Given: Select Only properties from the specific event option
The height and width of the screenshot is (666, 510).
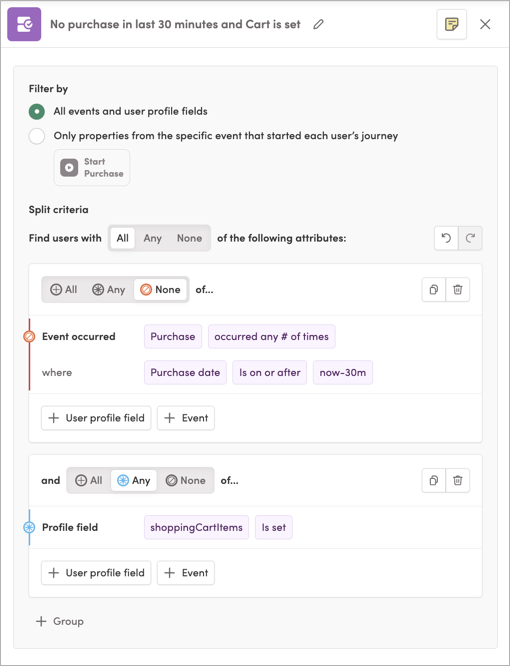Looking at the screenshot, I should (x=37, y=136).
